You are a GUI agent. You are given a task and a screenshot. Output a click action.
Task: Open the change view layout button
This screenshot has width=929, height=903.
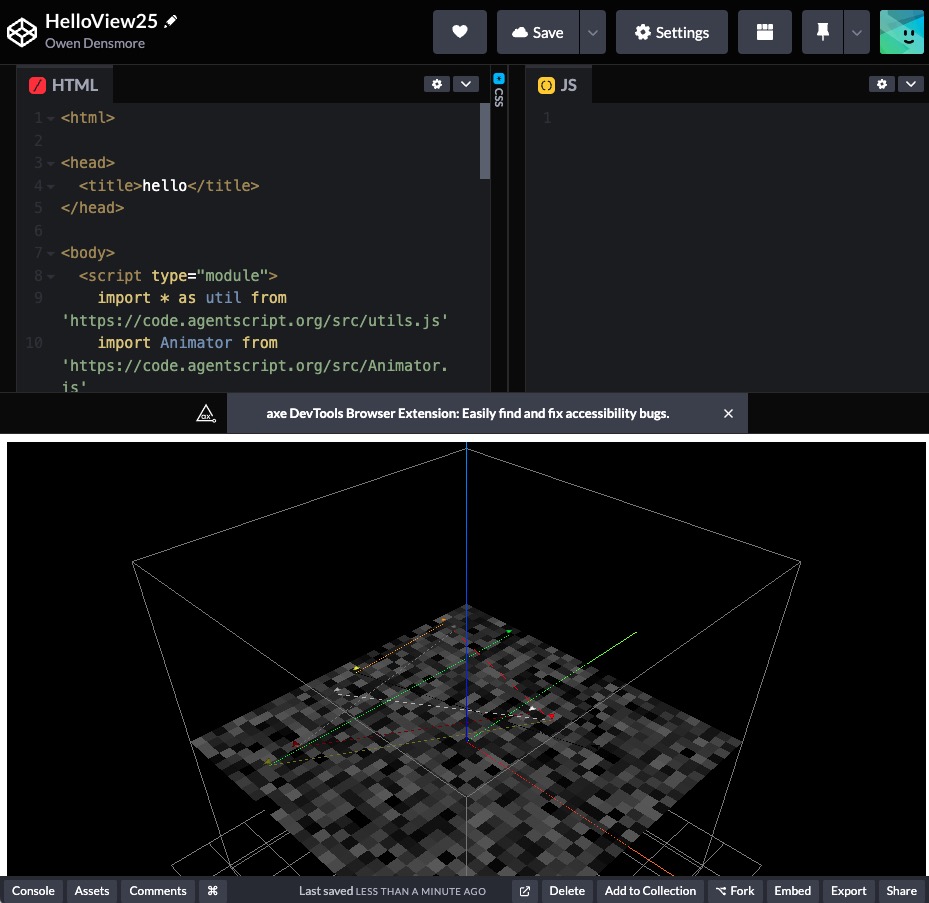[x=765, y=32]
